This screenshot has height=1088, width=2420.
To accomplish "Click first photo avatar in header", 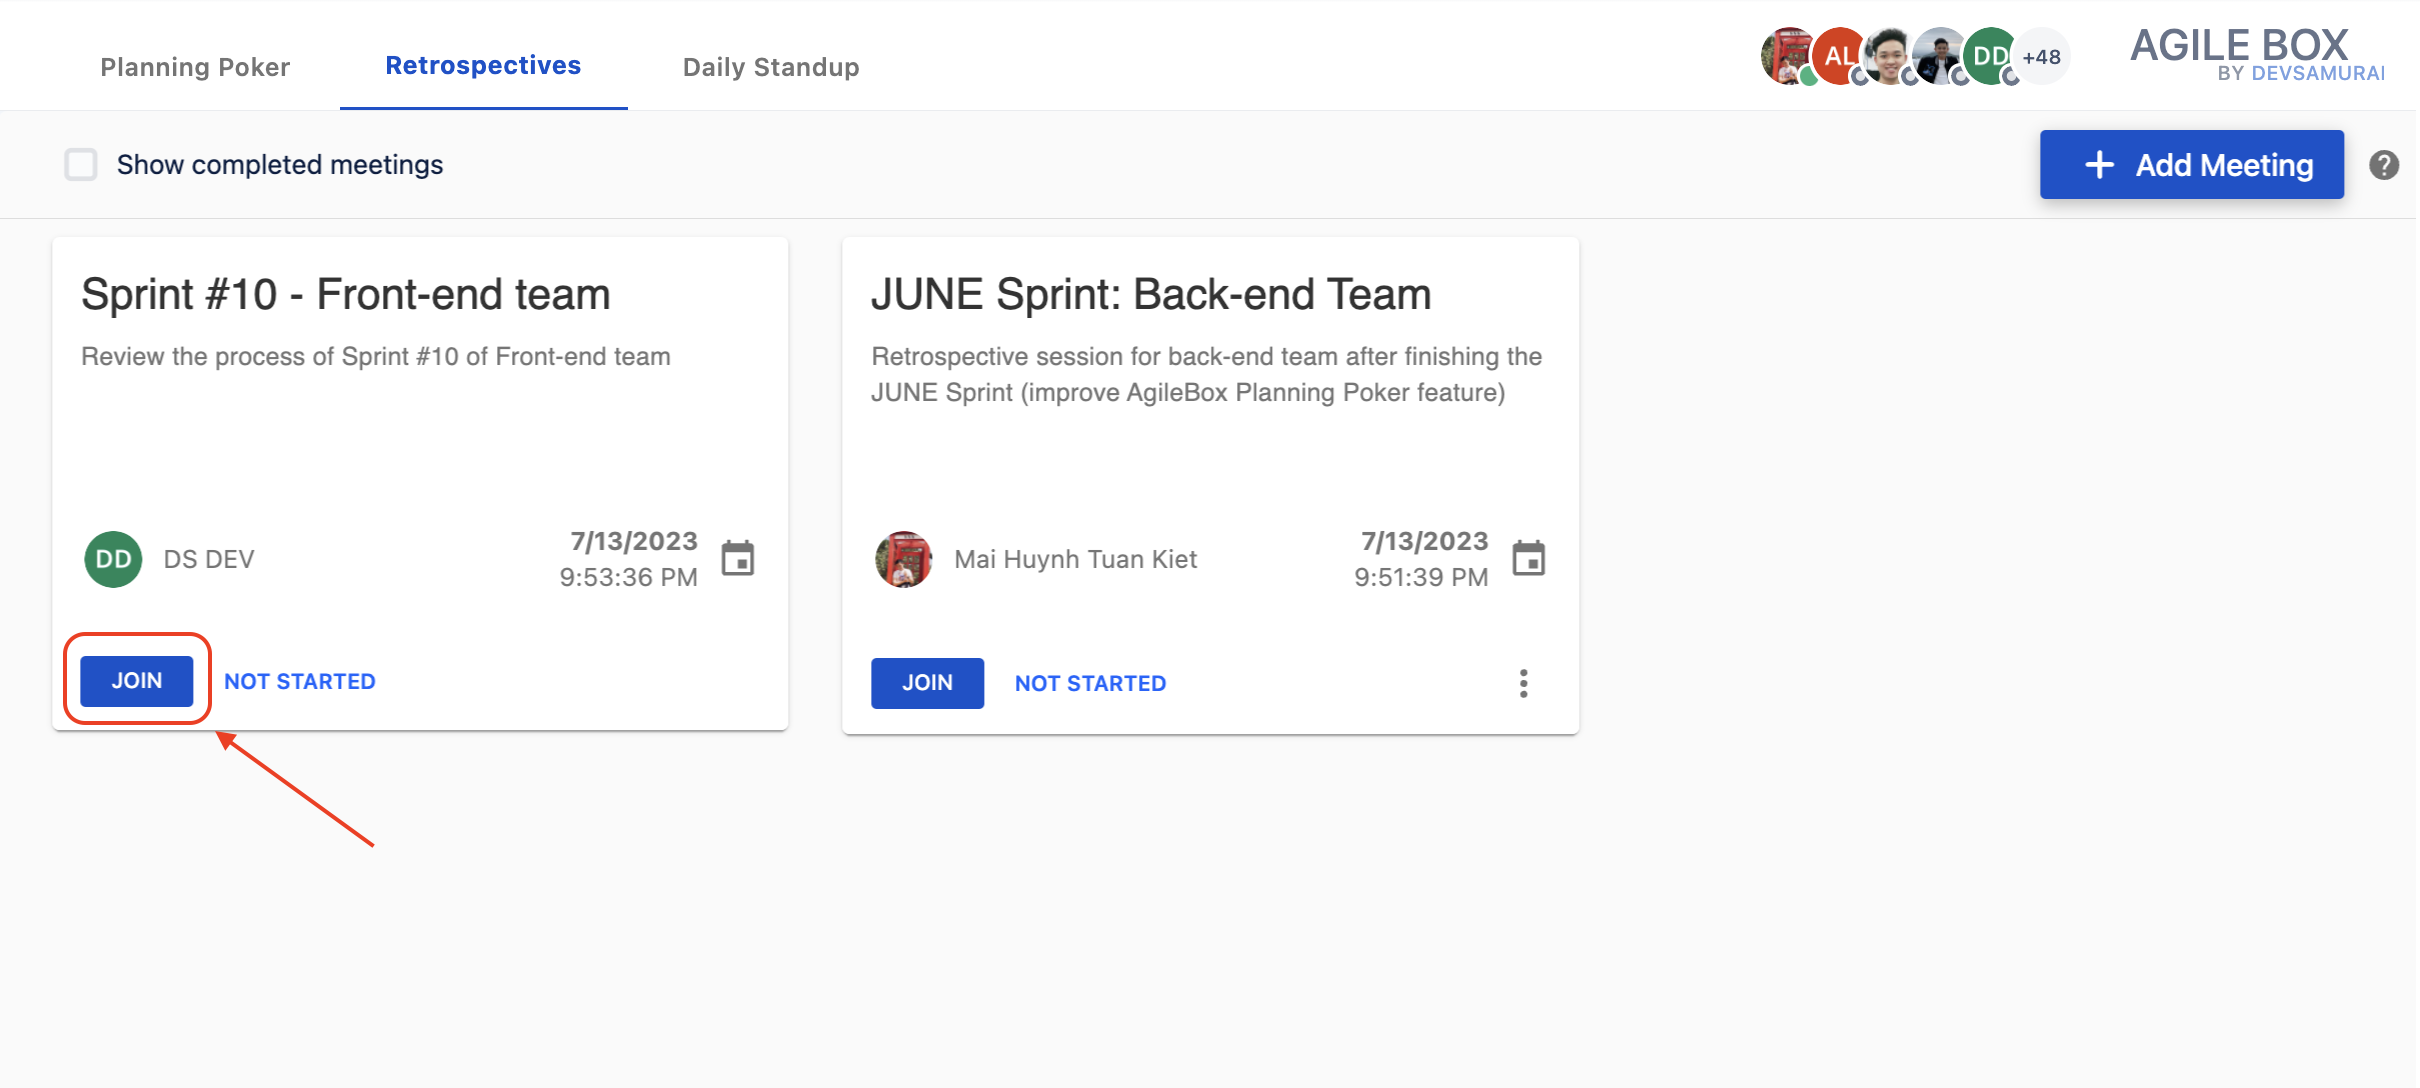I will [x=1786, y=56].
